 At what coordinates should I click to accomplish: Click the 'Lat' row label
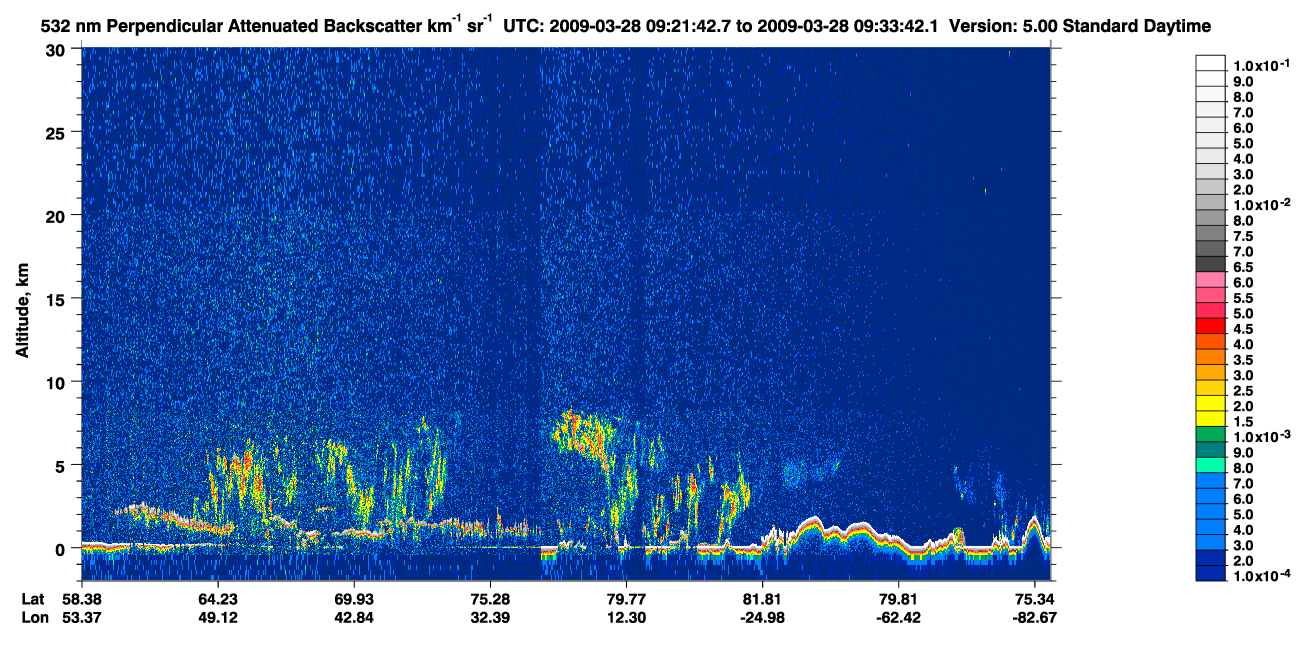click(33, 599)
